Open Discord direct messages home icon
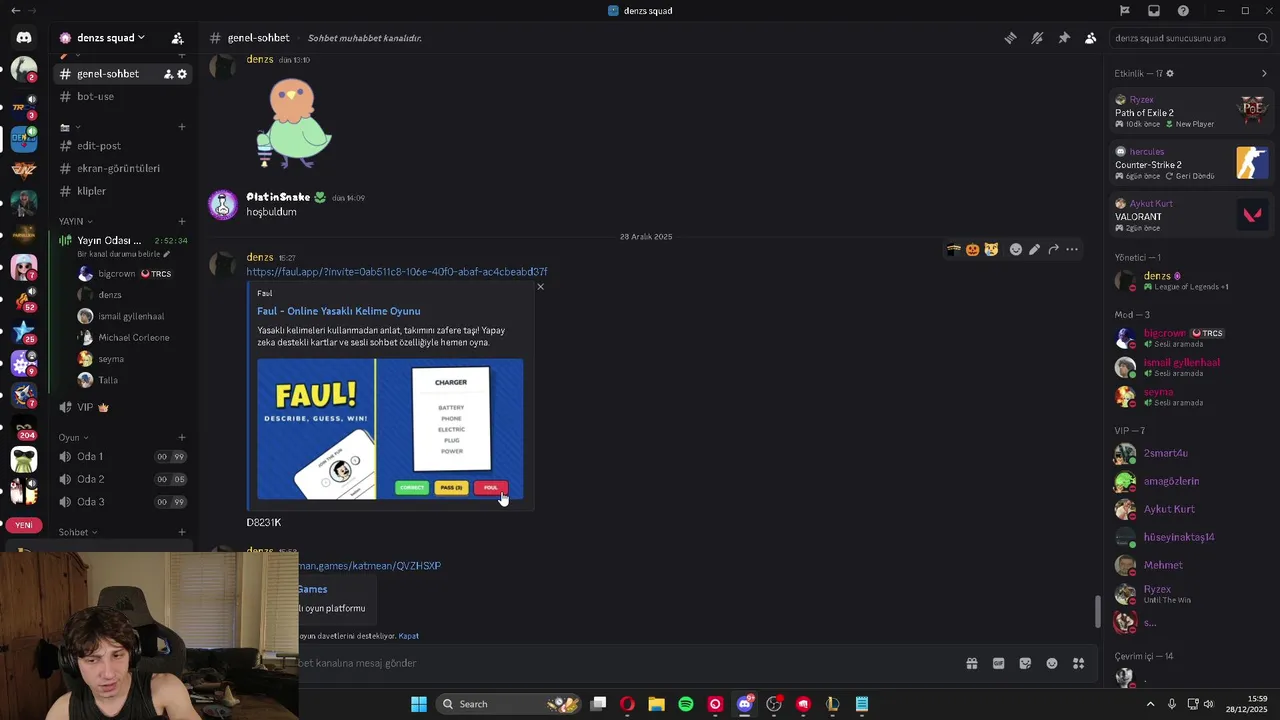 click(24, 38)
